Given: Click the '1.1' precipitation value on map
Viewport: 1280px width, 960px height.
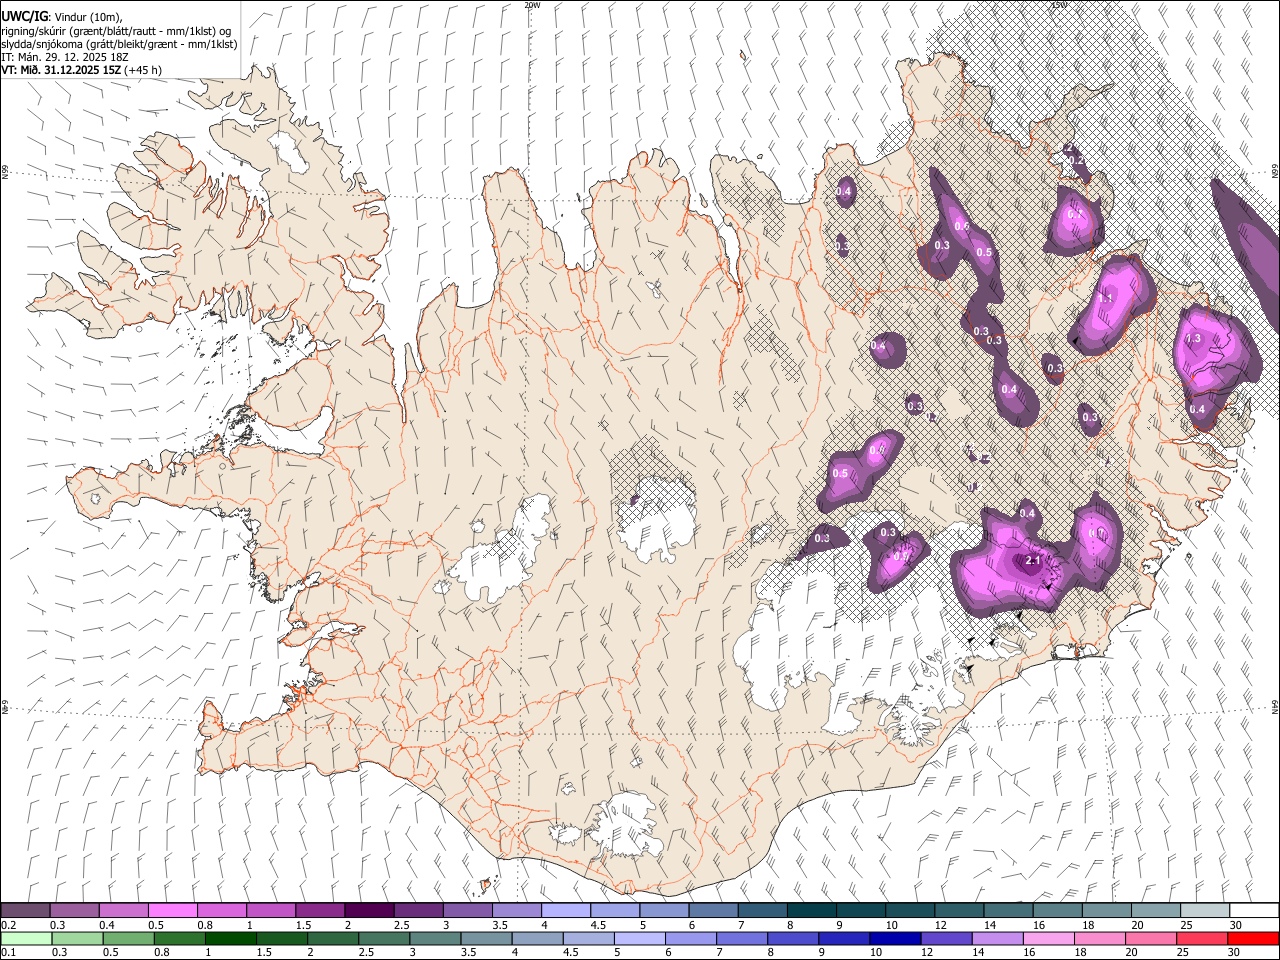Looking at the screenshot, I should [1106, 298].
